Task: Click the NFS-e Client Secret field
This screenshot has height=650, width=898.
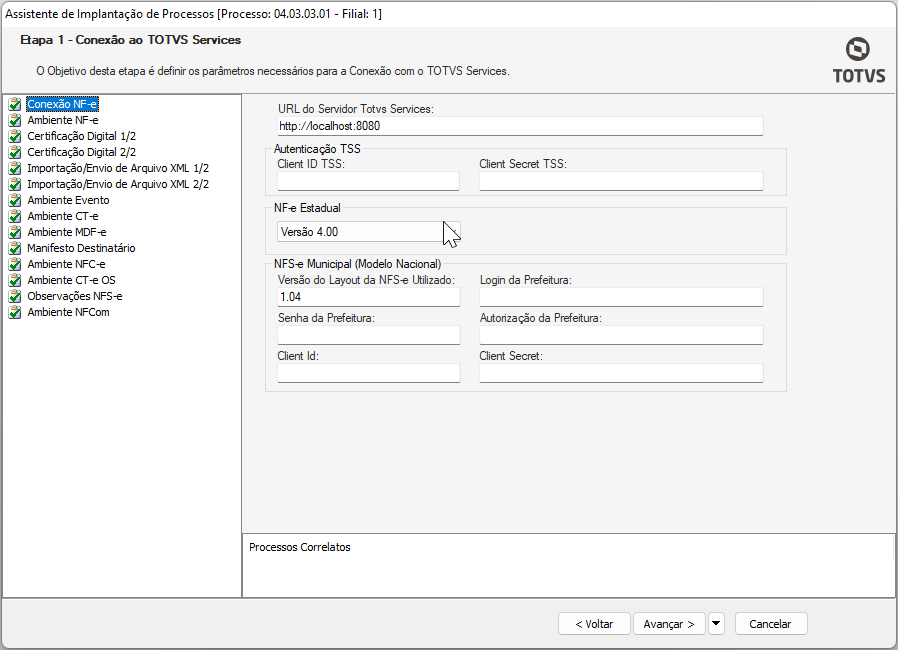Action: coord(621,373)
